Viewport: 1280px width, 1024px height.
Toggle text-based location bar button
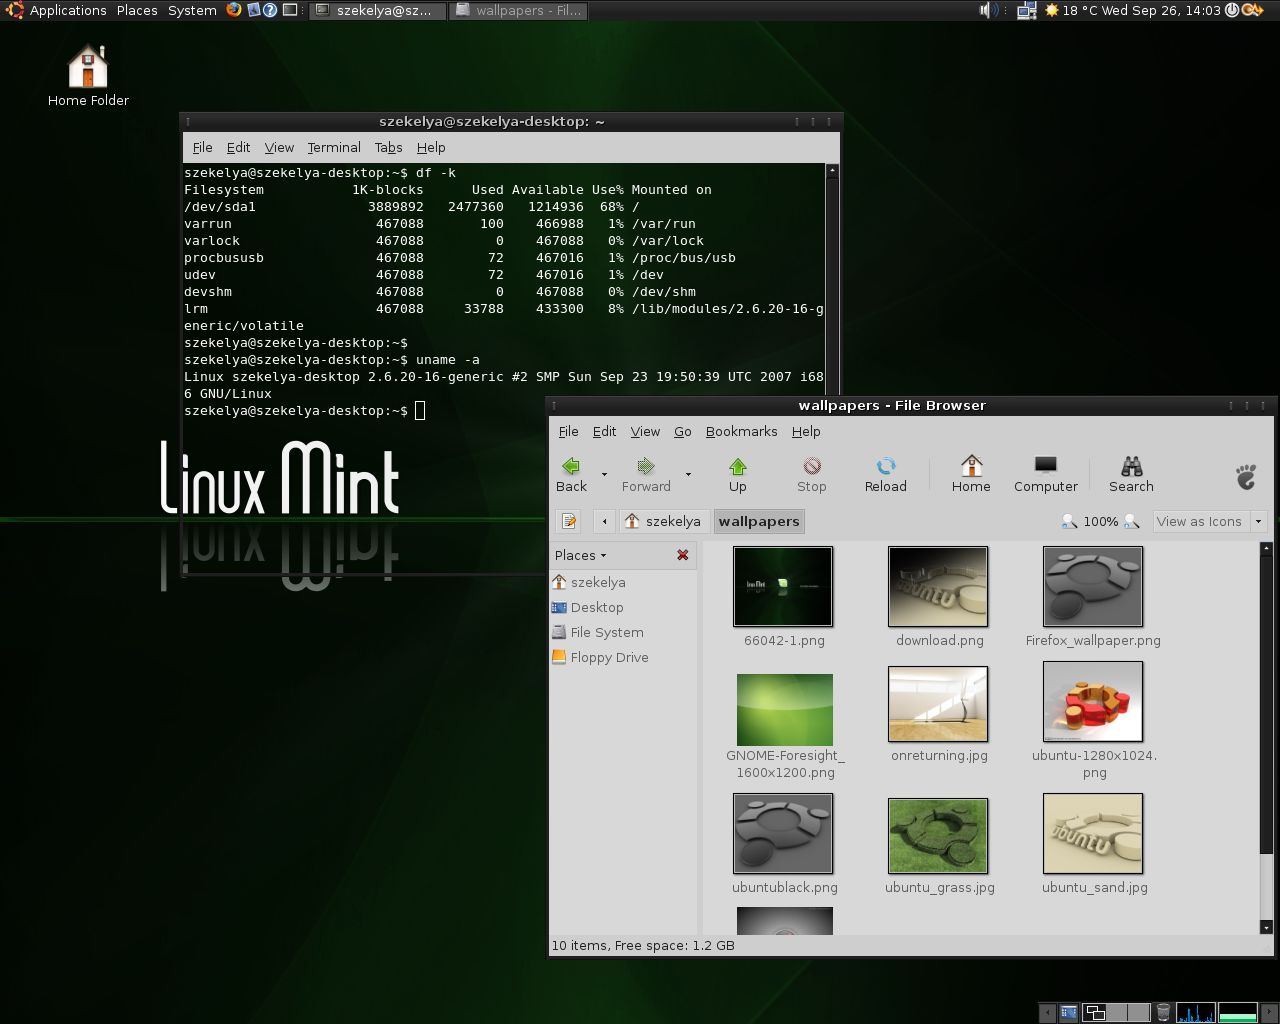[x=569, y=521]
